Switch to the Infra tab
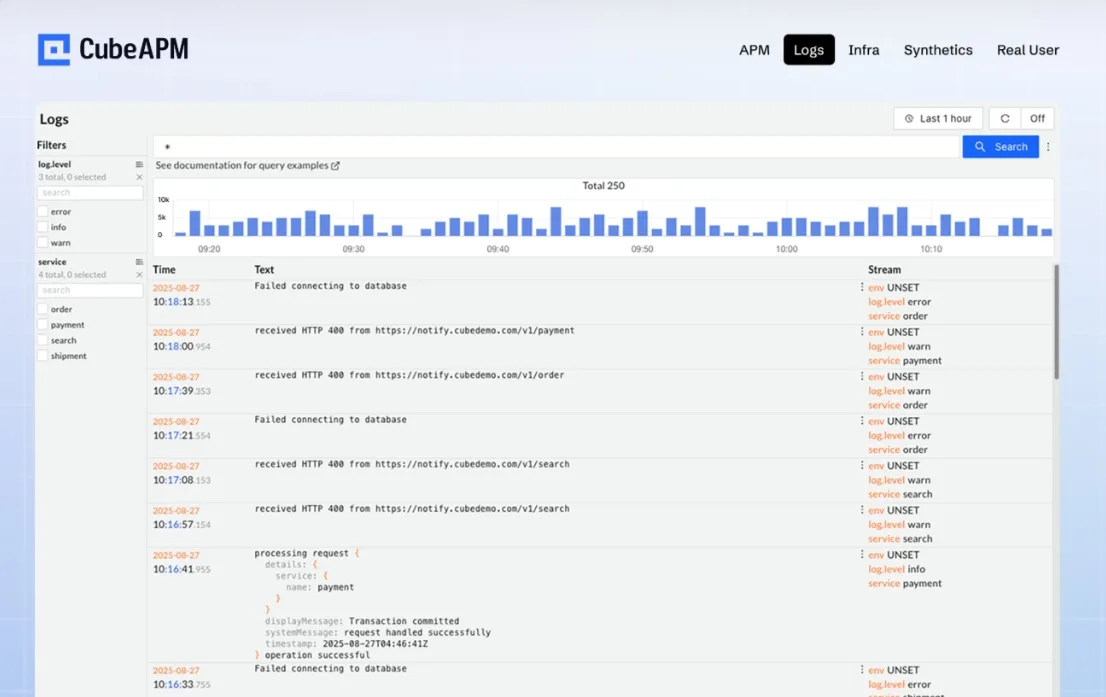Image resolution: width=1106 pixels, height=697 pixels. 863,50
